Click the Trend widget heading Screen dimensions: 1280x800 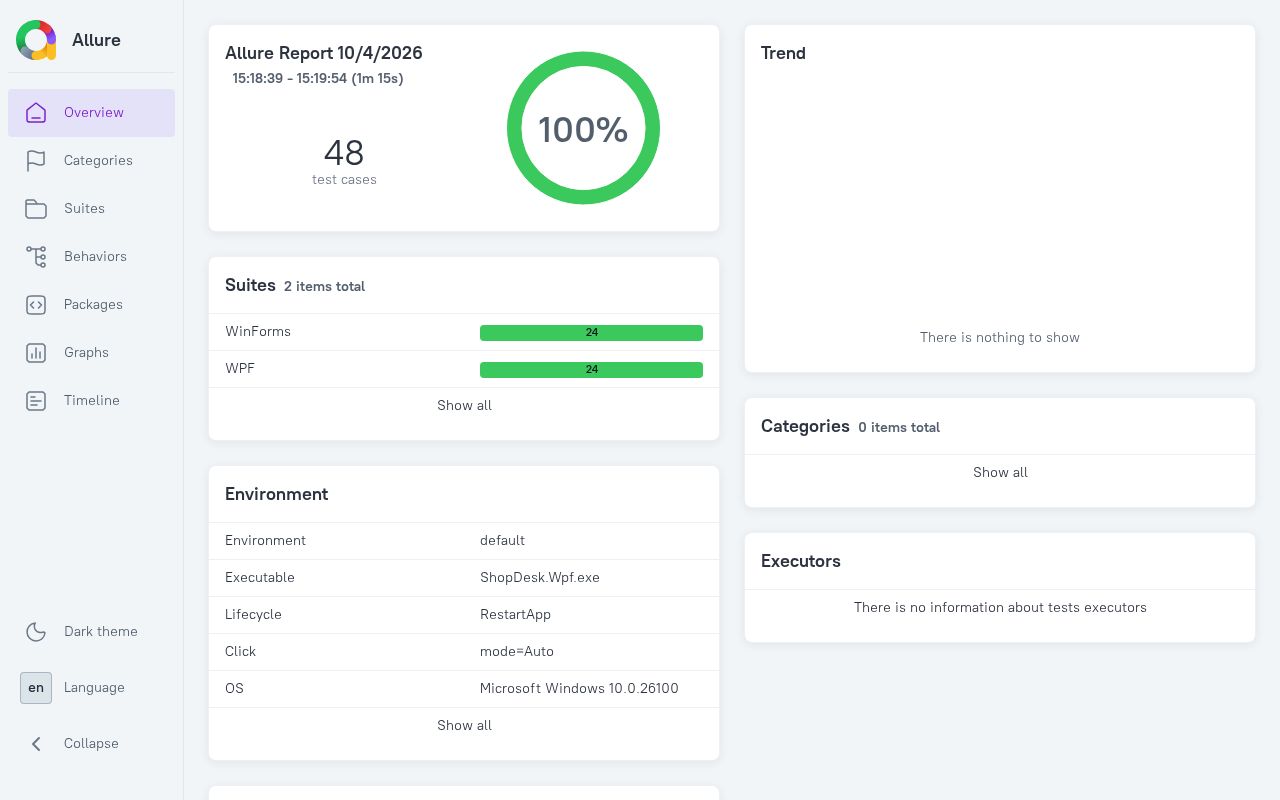(783, 53)
